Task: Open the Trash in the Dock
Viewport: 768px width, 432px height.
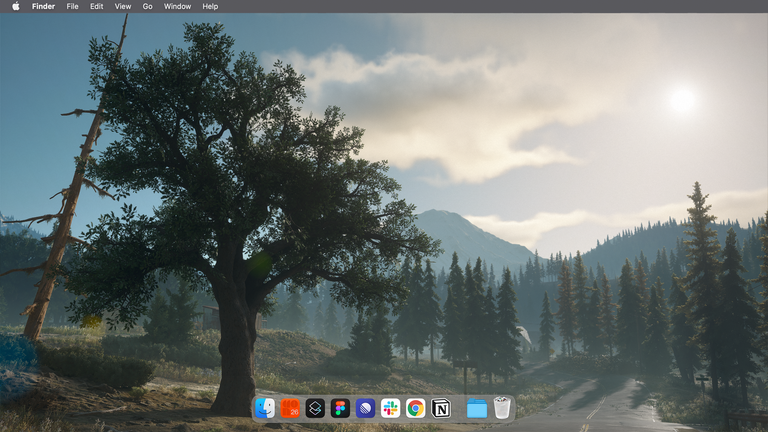Action: point(502,408)
